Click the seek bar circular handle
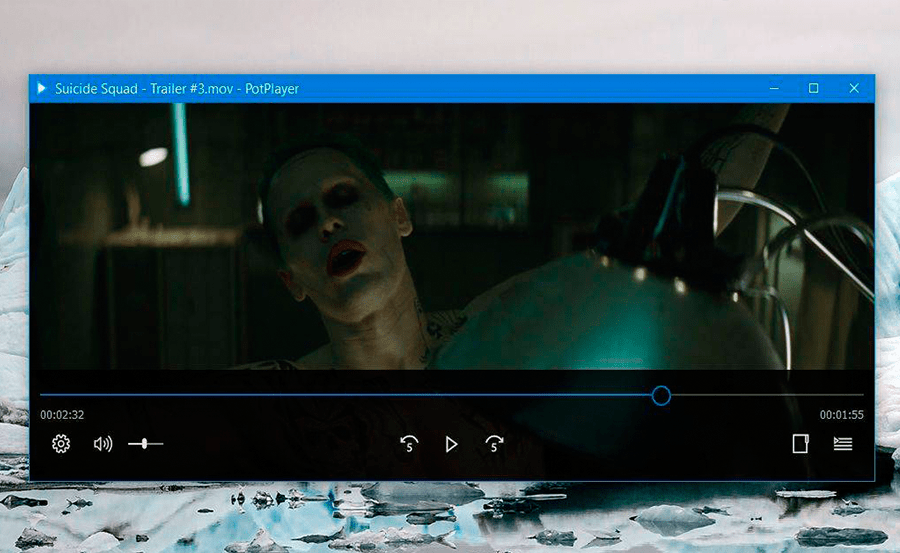Image resolution: width=900 pixels, height=553 pixels. point(660,396)
